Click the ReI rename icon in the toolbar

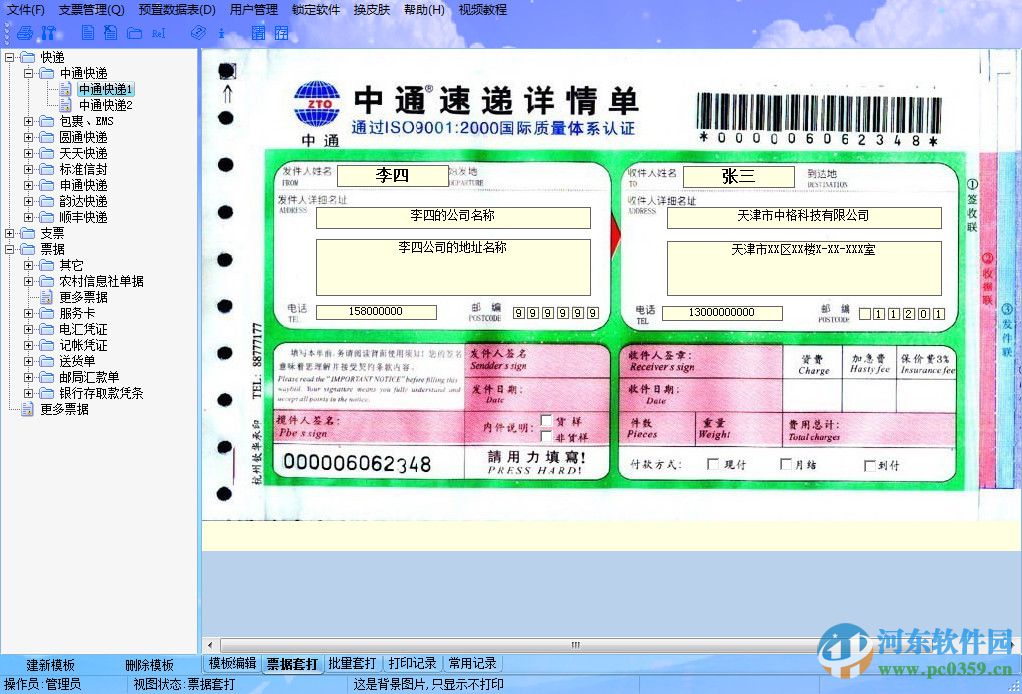point(157,33)
